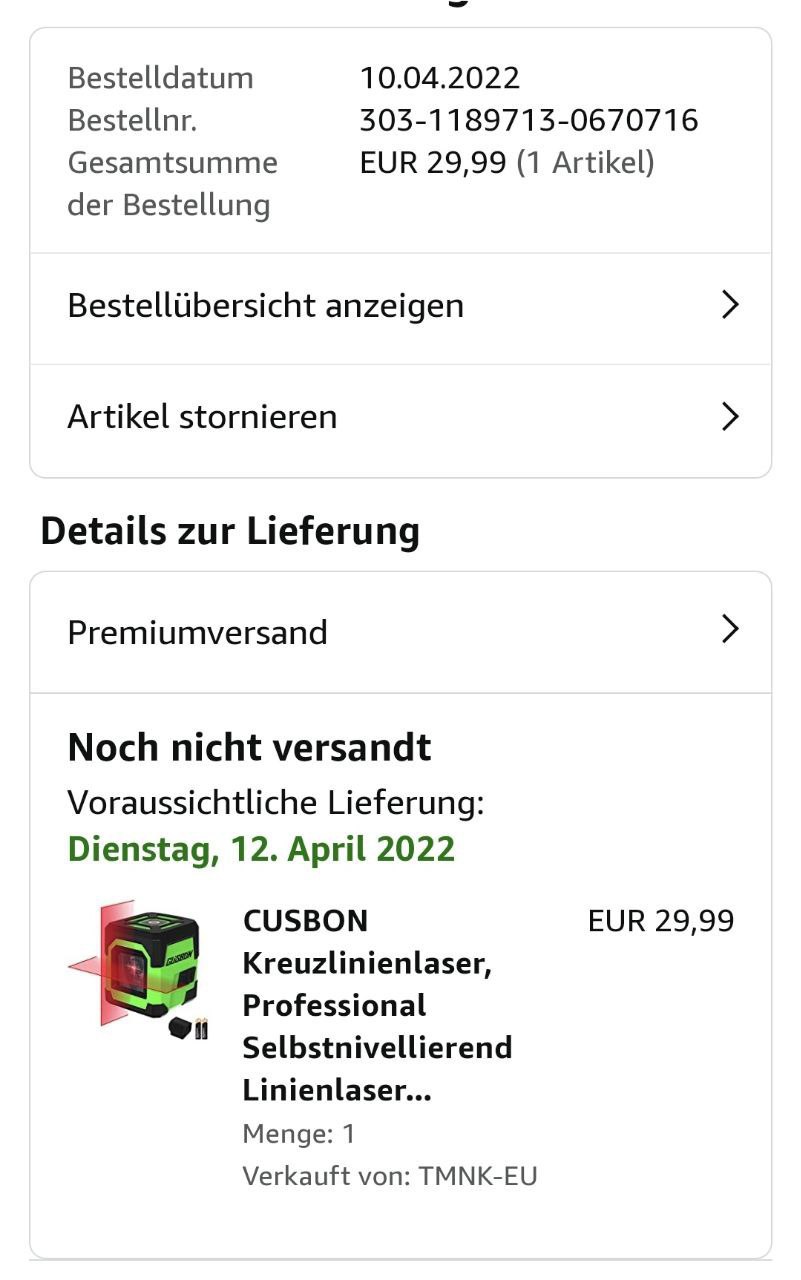This screenshot has width=801, height=1280.
Task: Expand the Premiumversand row arrow
Action: coord(730,630)
